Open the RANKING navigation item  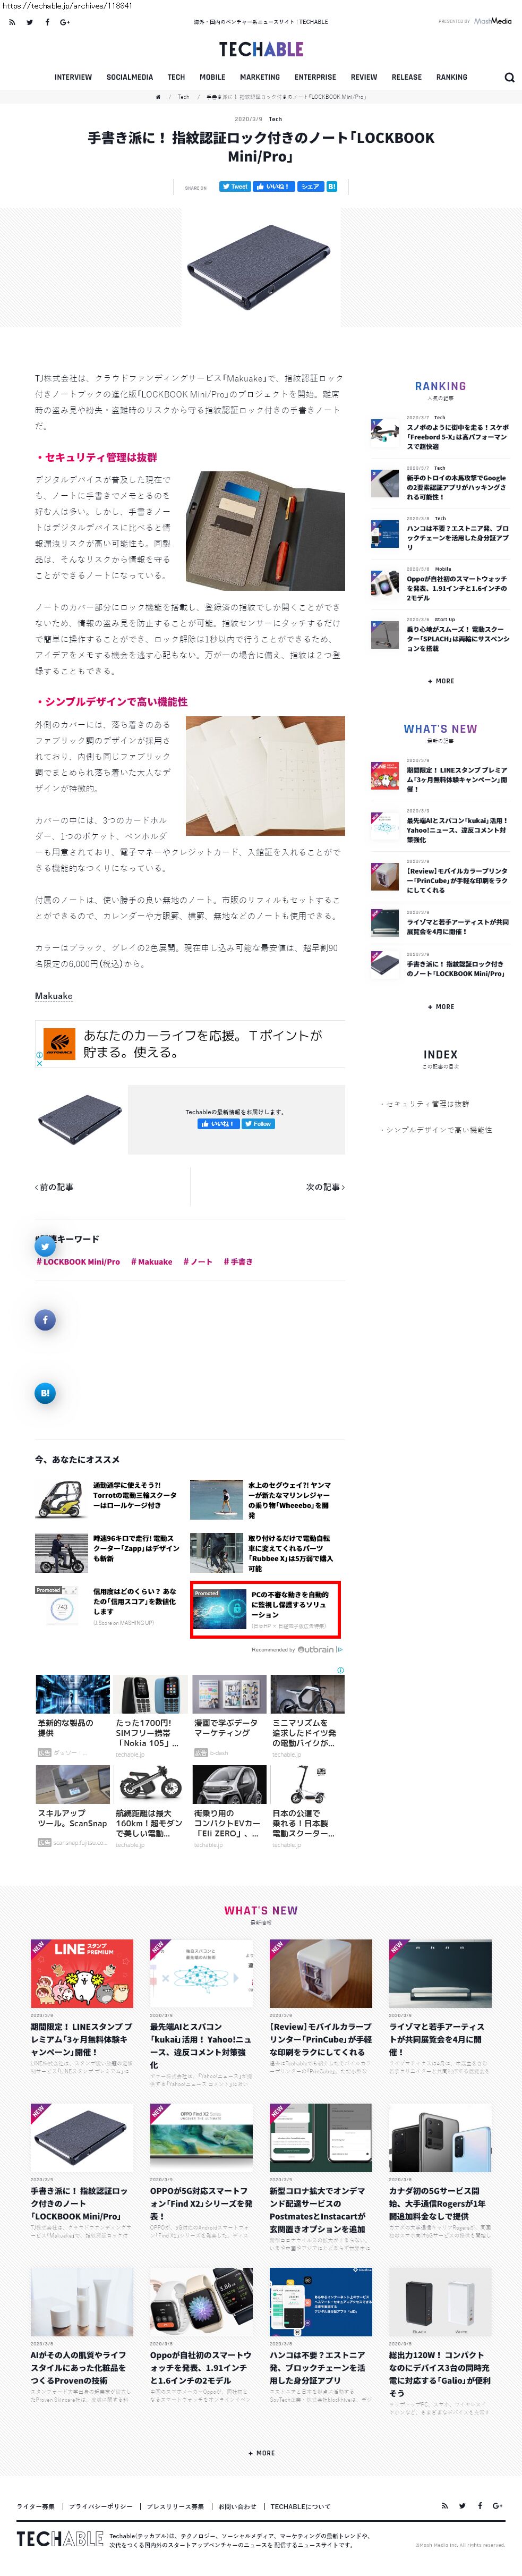451,77
